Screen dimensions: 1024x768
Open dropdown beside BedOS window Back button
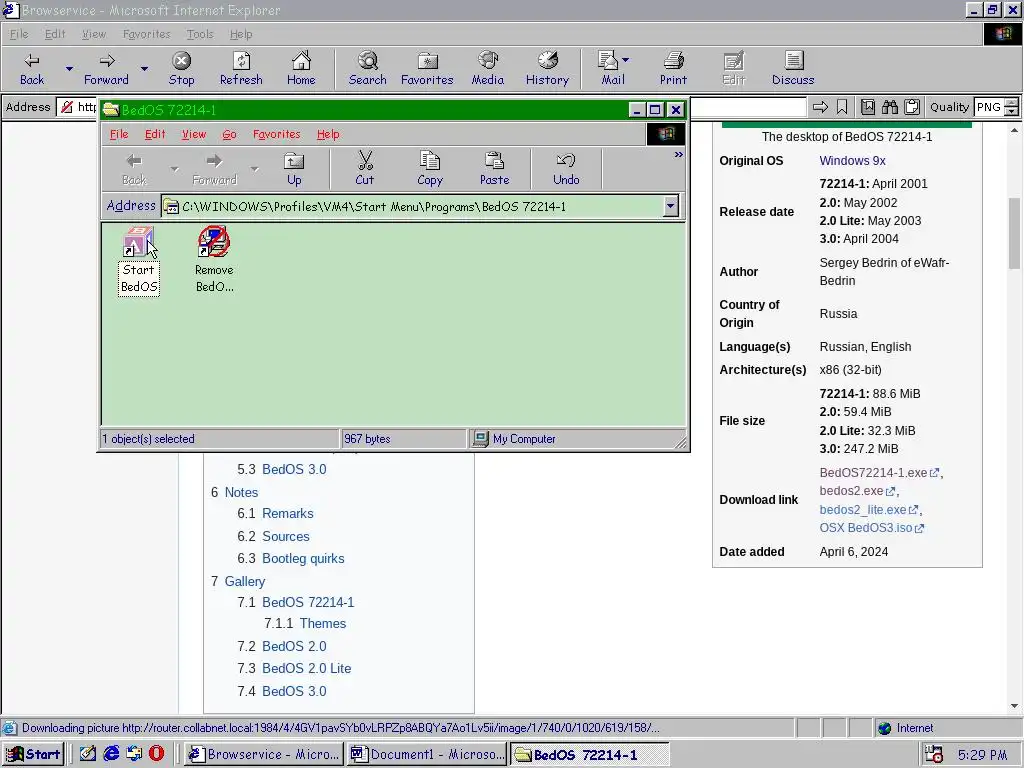(174, 169)
